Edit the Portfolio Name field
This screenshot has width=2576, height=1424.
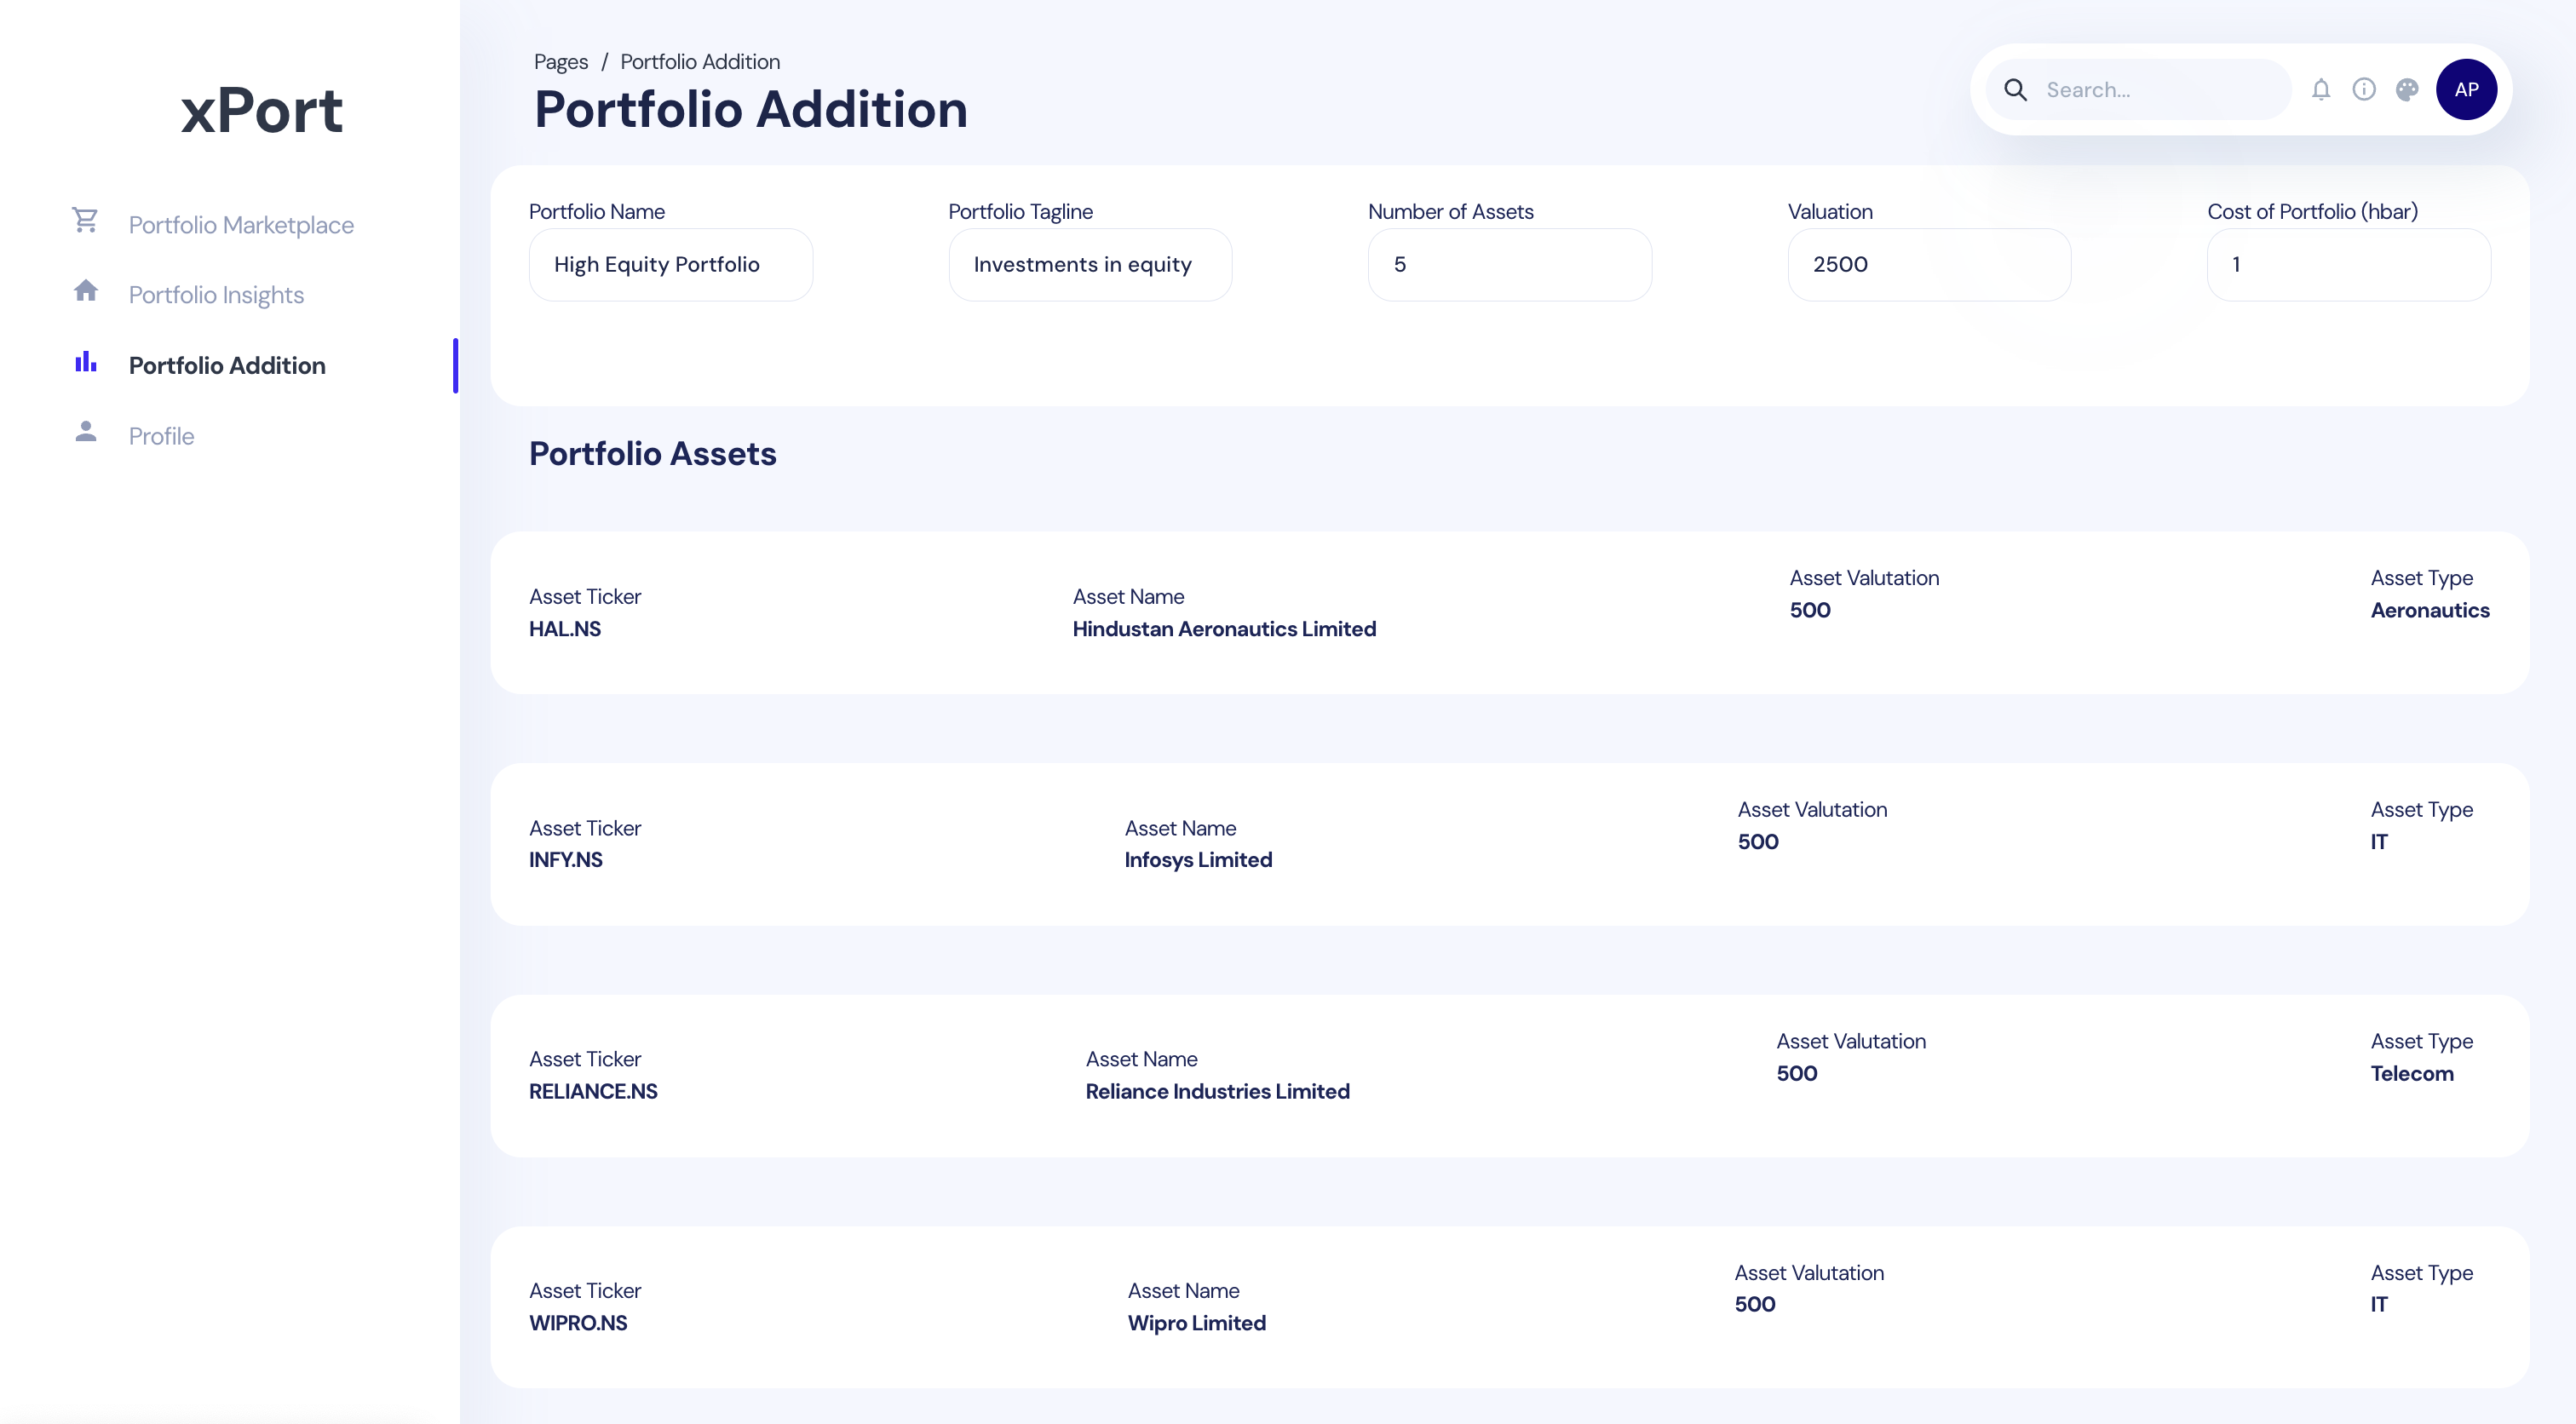[x=670, y=265]
